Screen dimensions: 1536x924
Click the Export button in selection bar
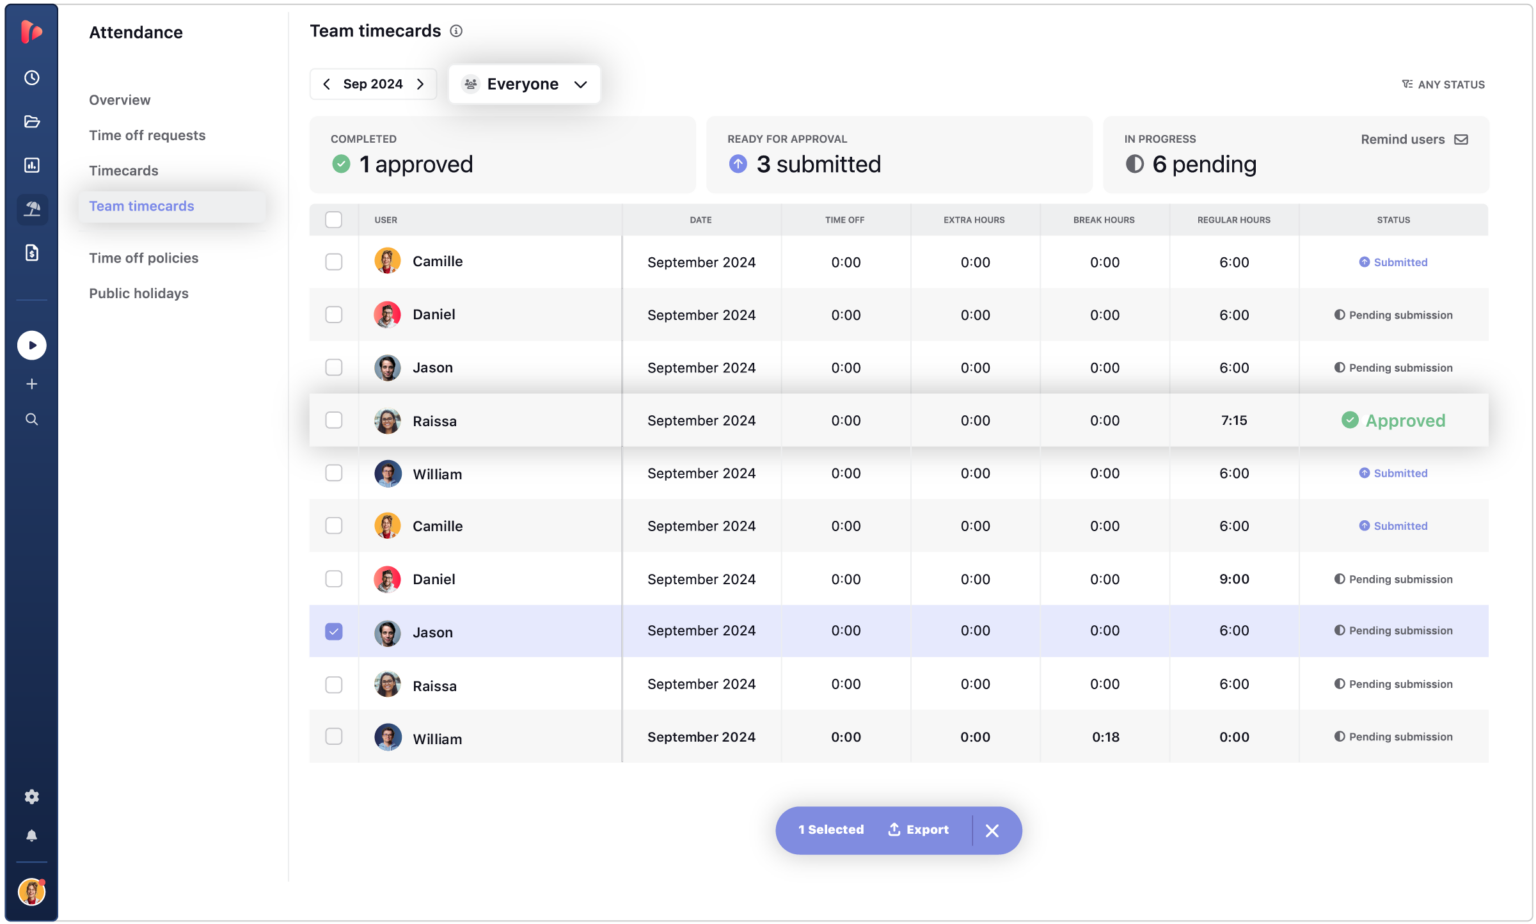pyautogui.click(x=917, y=829)
